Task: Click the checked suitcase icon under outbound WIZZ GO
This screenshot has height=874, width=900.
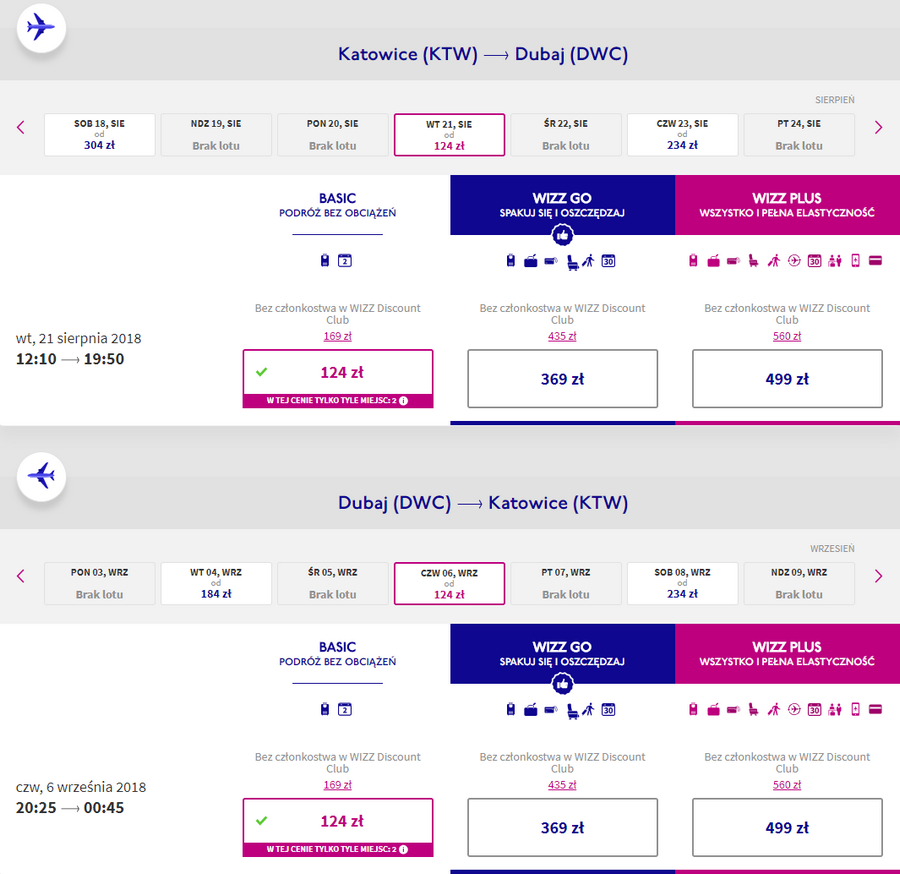Action: (x=531, y=261)
